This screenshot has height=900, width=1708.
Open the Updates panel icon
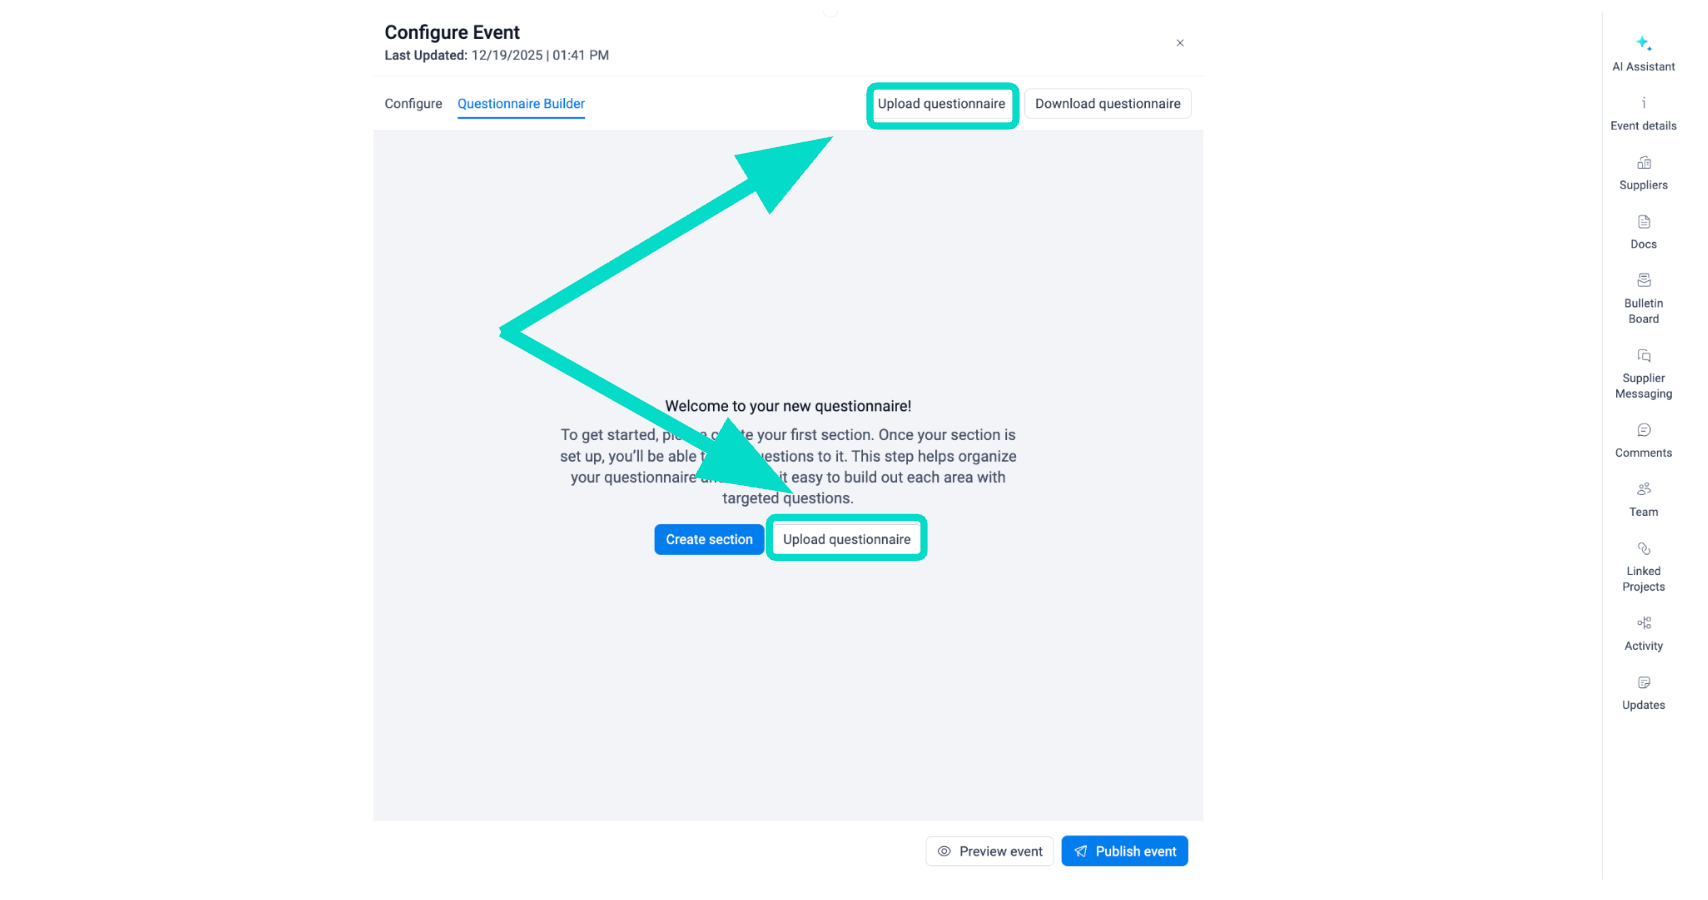click(x=1643, y=683)
